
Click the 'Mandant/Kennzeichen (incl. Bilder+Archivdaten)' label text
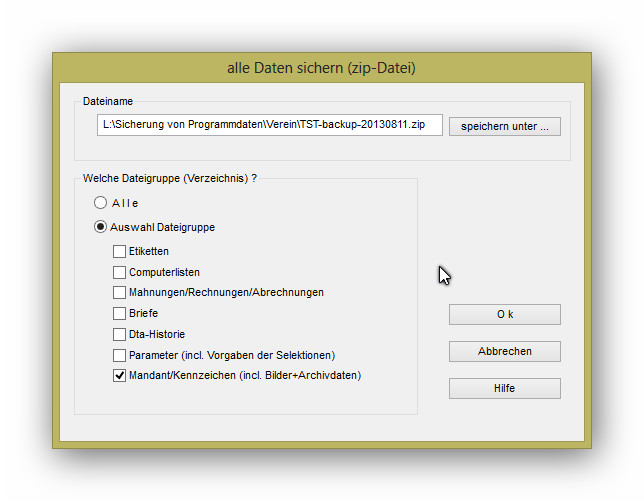[244, 376]
